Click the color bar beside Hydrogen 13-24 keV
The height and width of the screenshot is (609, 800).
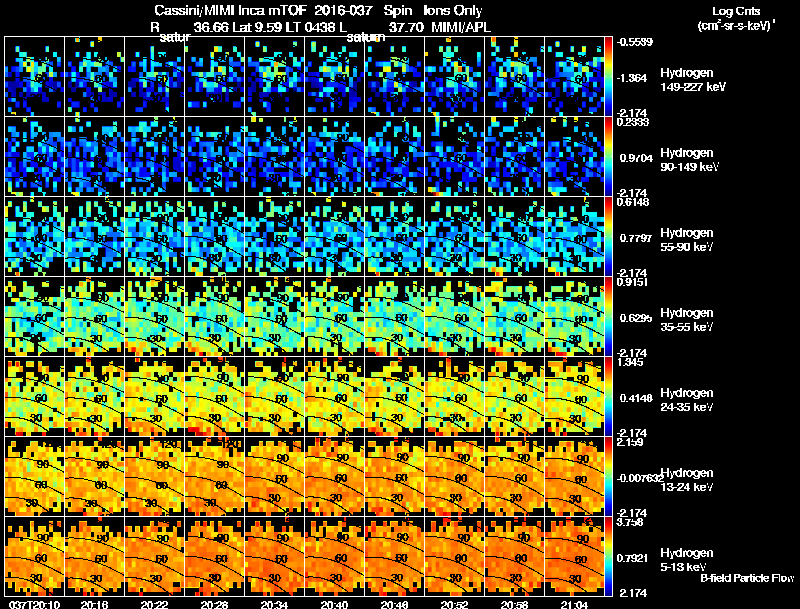pos(608,477)
